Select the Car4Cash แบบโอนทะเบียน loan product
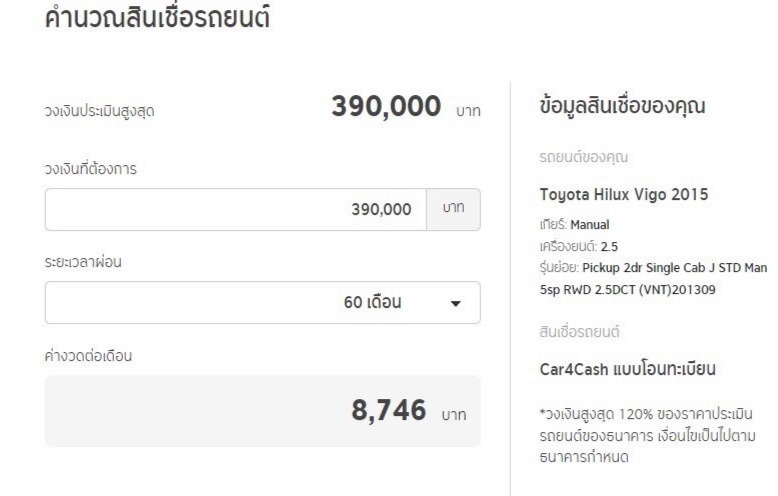Viewport: 778px width, 496px height. [632, 373]
